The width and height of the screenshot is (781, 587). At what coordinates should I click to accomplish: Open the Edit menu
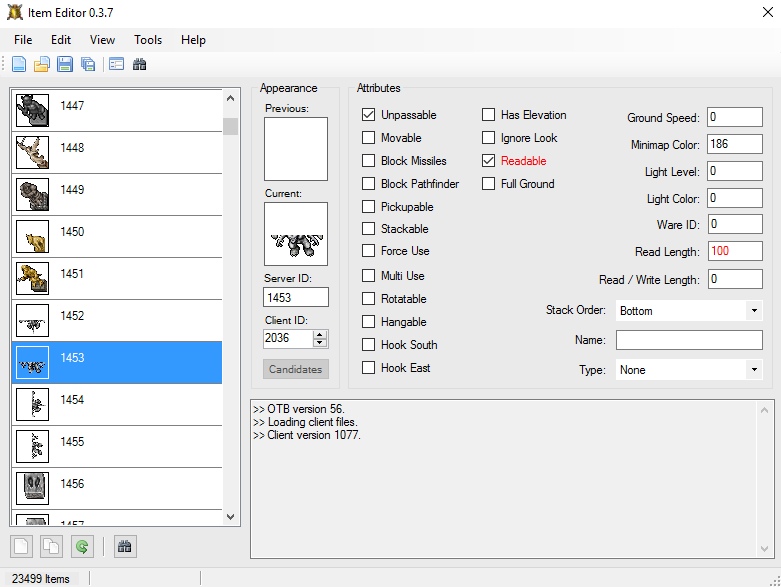pyautogui.click(x=61, y=40)
